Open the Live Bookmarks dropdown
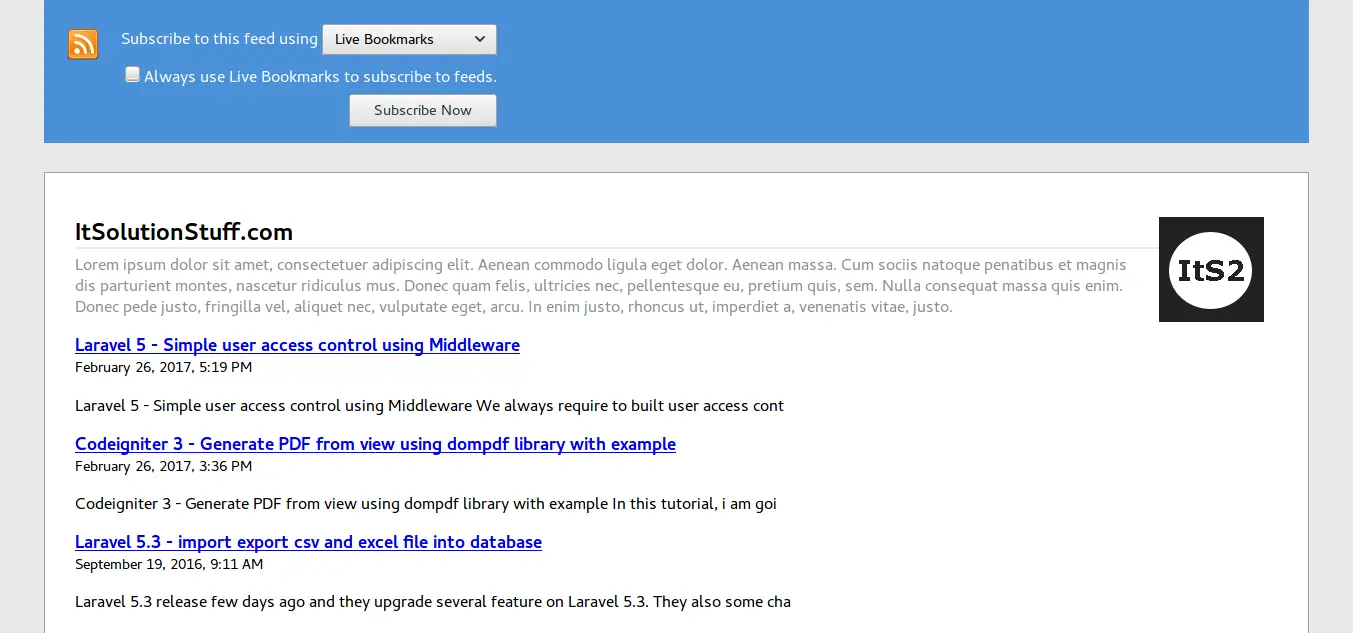Screen dimensions: 1353x633 click(409, 39)
